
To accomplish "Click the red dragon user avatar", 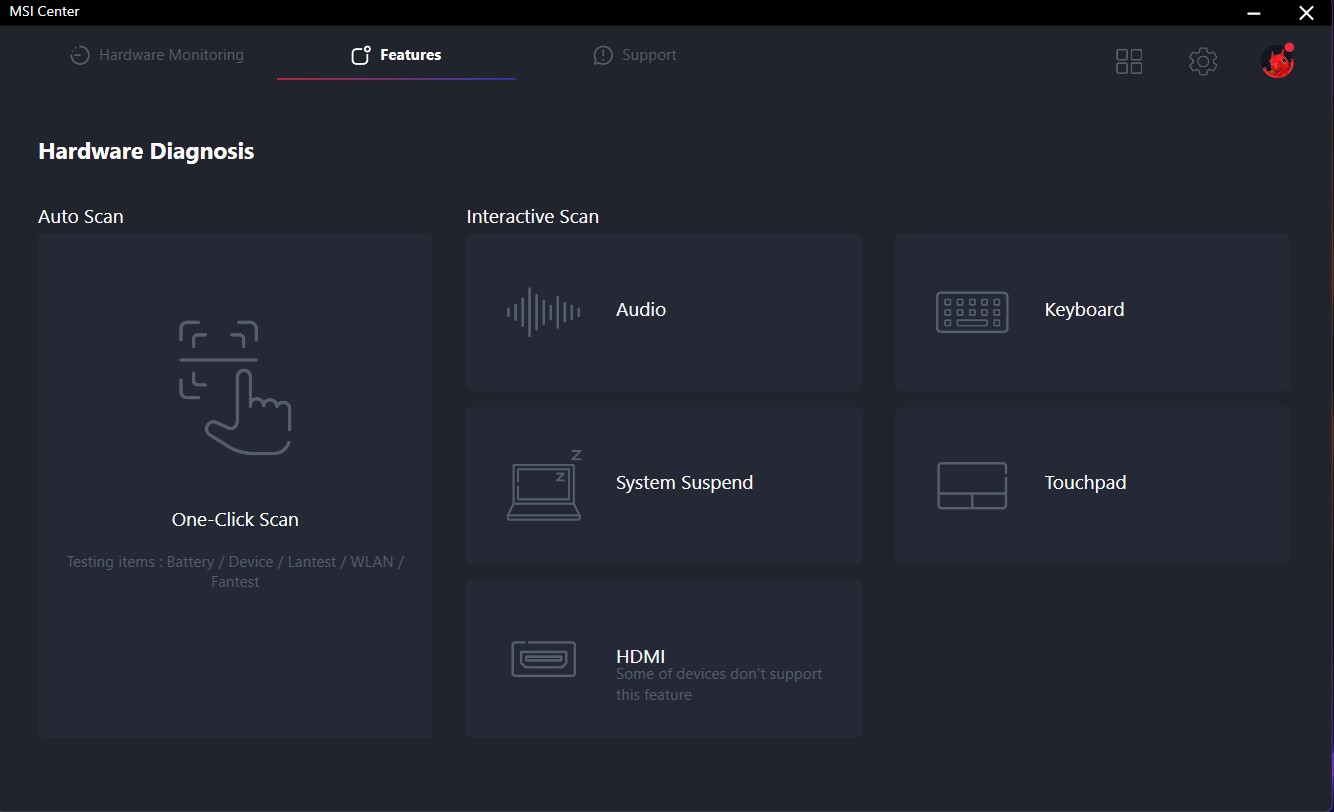I will coord(1277,61).
